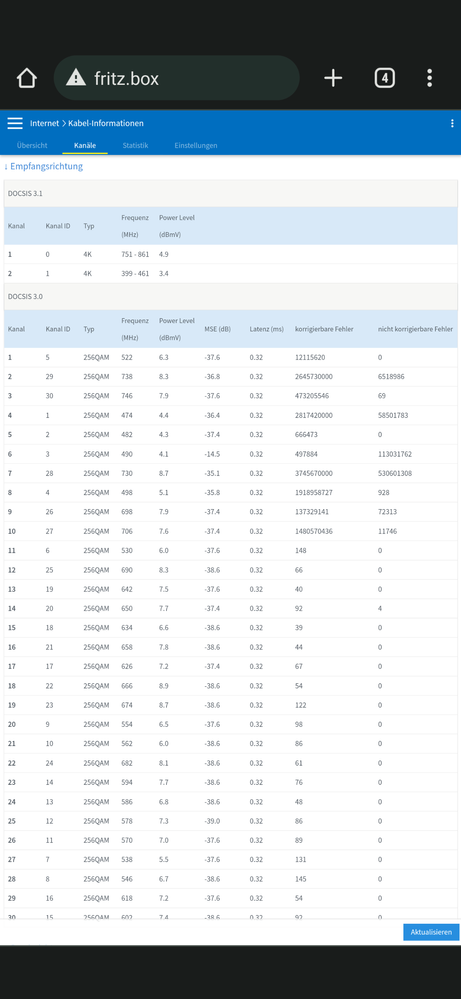The height and width of the screenshot is (999, 461).
Task: Select the frequency value 522
Action: tap(127, 357)
